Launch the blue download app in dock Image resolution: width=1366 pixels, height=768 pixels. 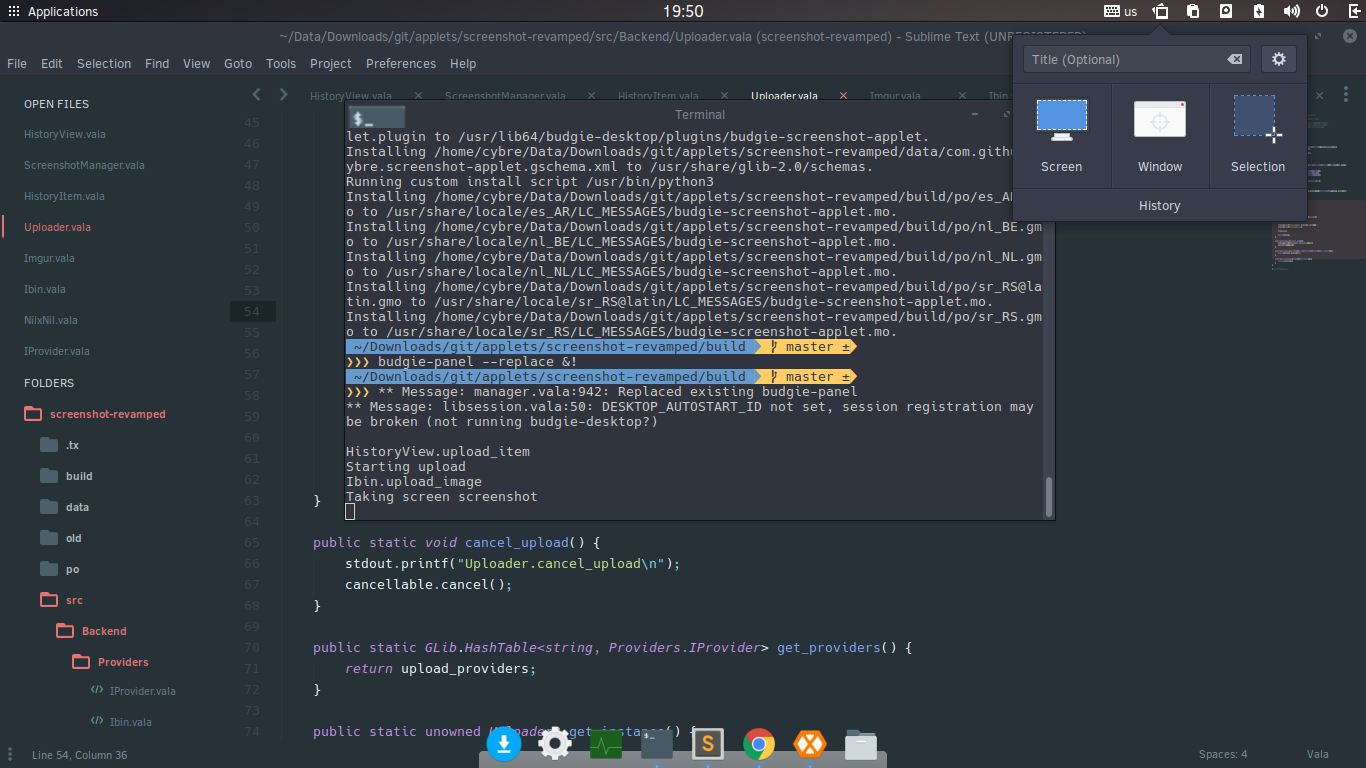click(504, 743)
